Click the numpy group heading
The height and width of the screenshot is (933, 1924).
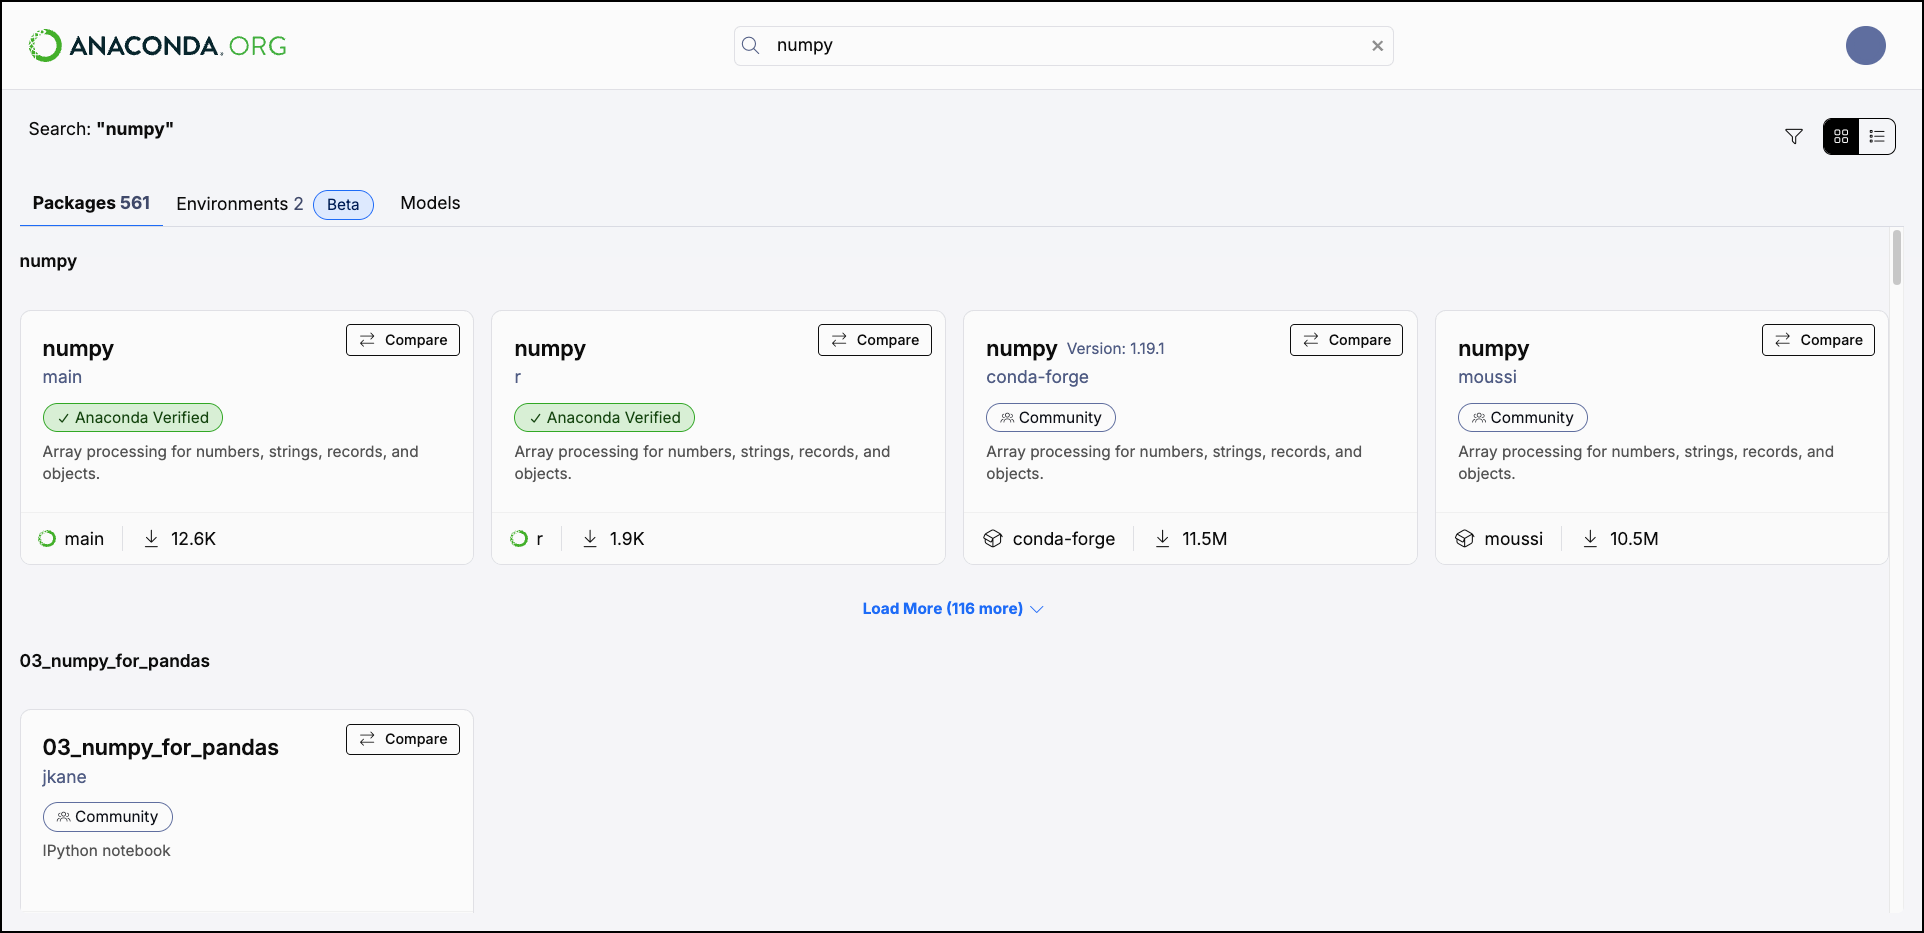[48, 261]
